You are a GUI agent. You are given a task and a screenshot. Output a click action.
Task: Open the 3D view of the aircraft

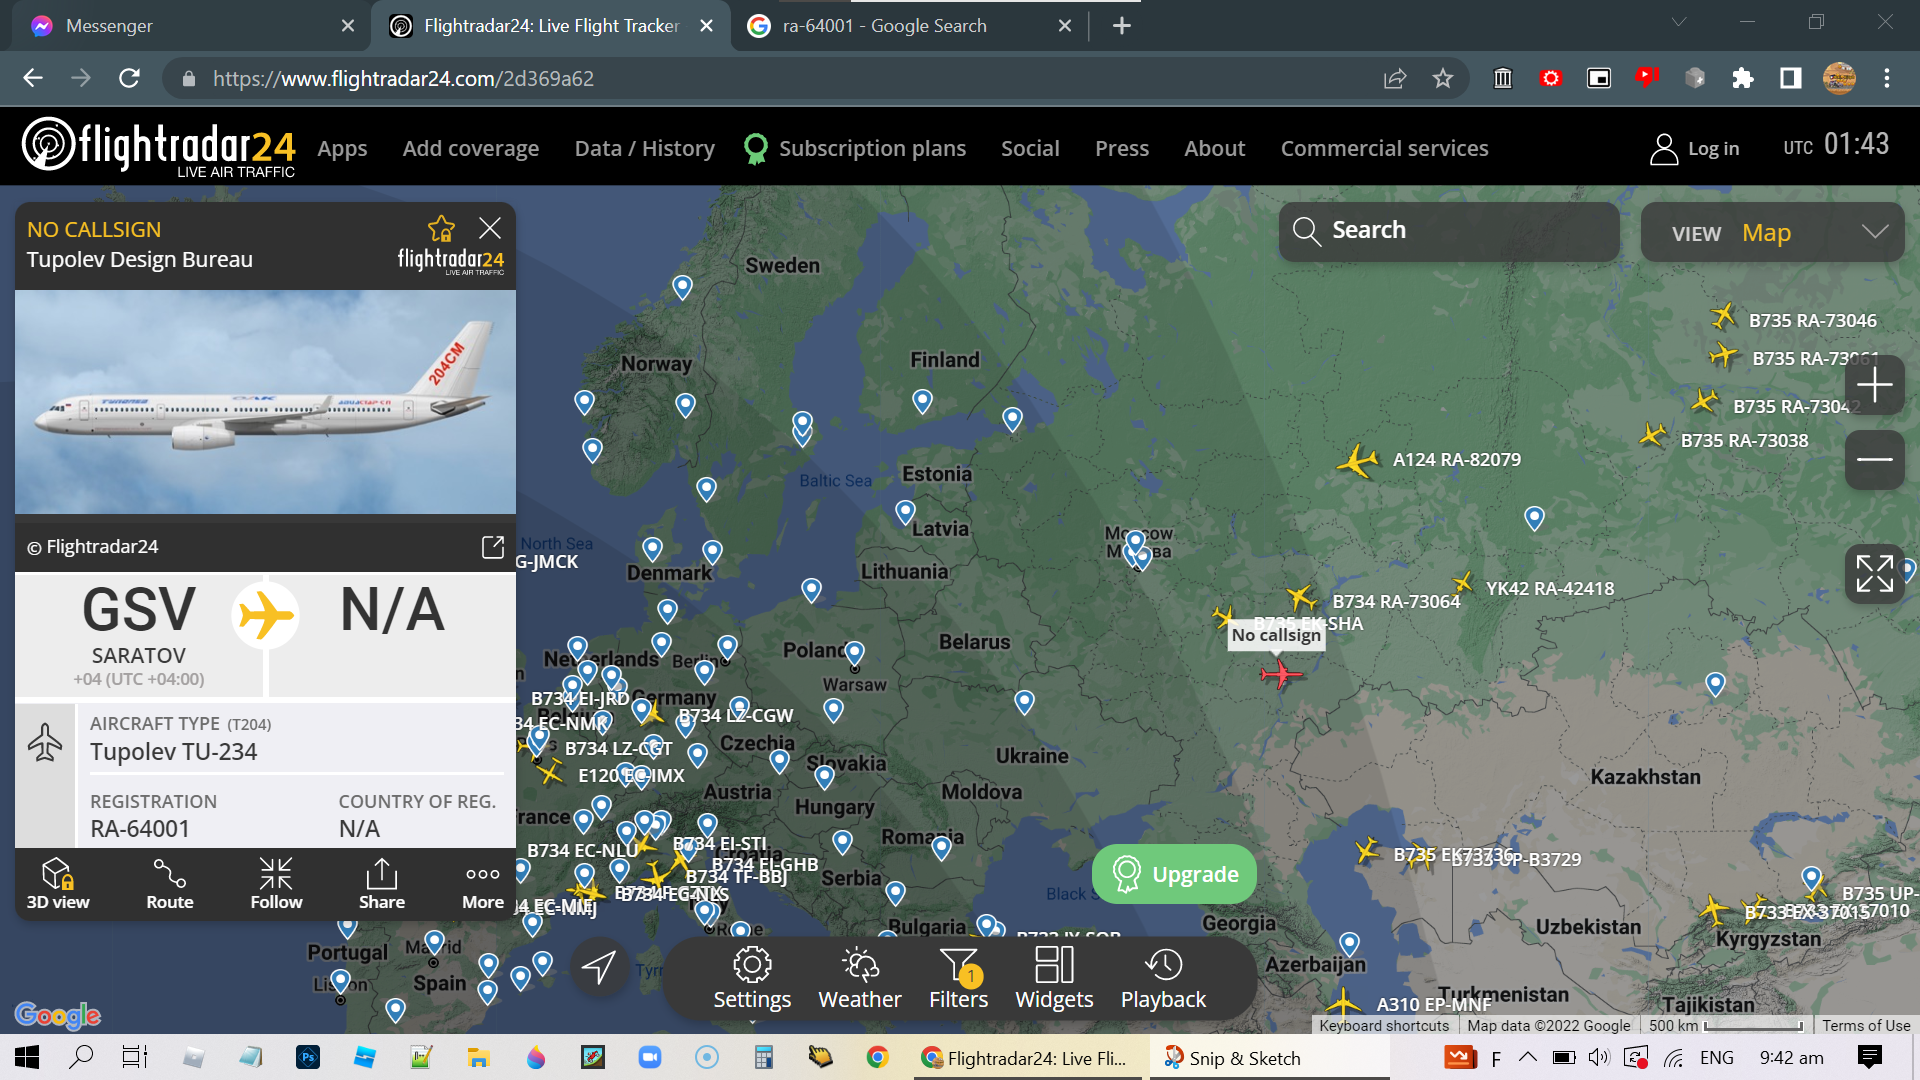coord(58,884)
